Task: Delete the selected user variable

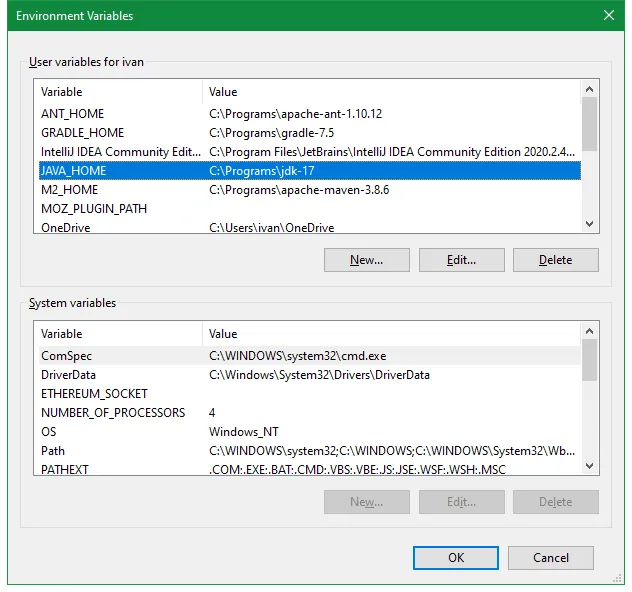Action: (x=556, y=260)
